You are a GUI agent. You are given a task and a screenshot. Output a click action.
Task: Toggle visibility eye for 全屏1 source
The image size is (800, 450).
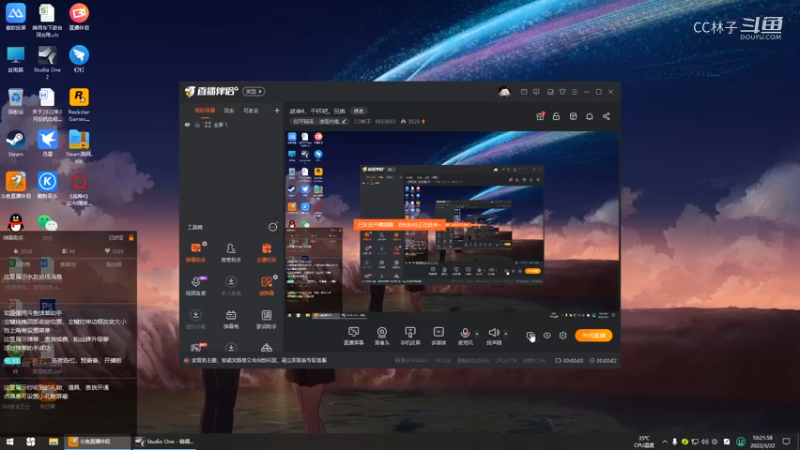(x=187, y=125)
